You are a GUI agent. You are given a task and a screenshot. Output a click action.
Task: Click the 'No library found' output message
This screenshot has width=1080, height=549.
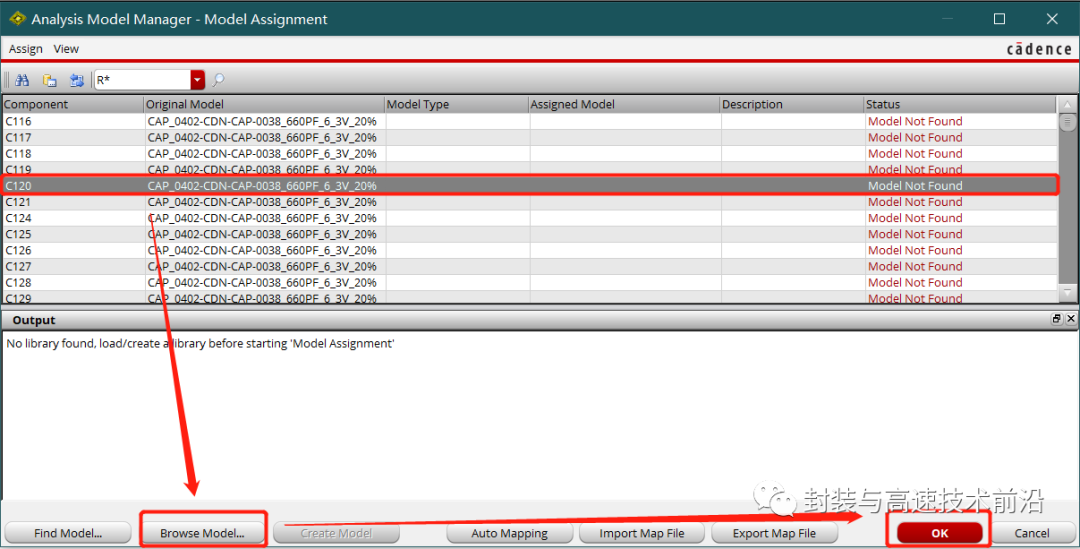[x=200, y=343]
